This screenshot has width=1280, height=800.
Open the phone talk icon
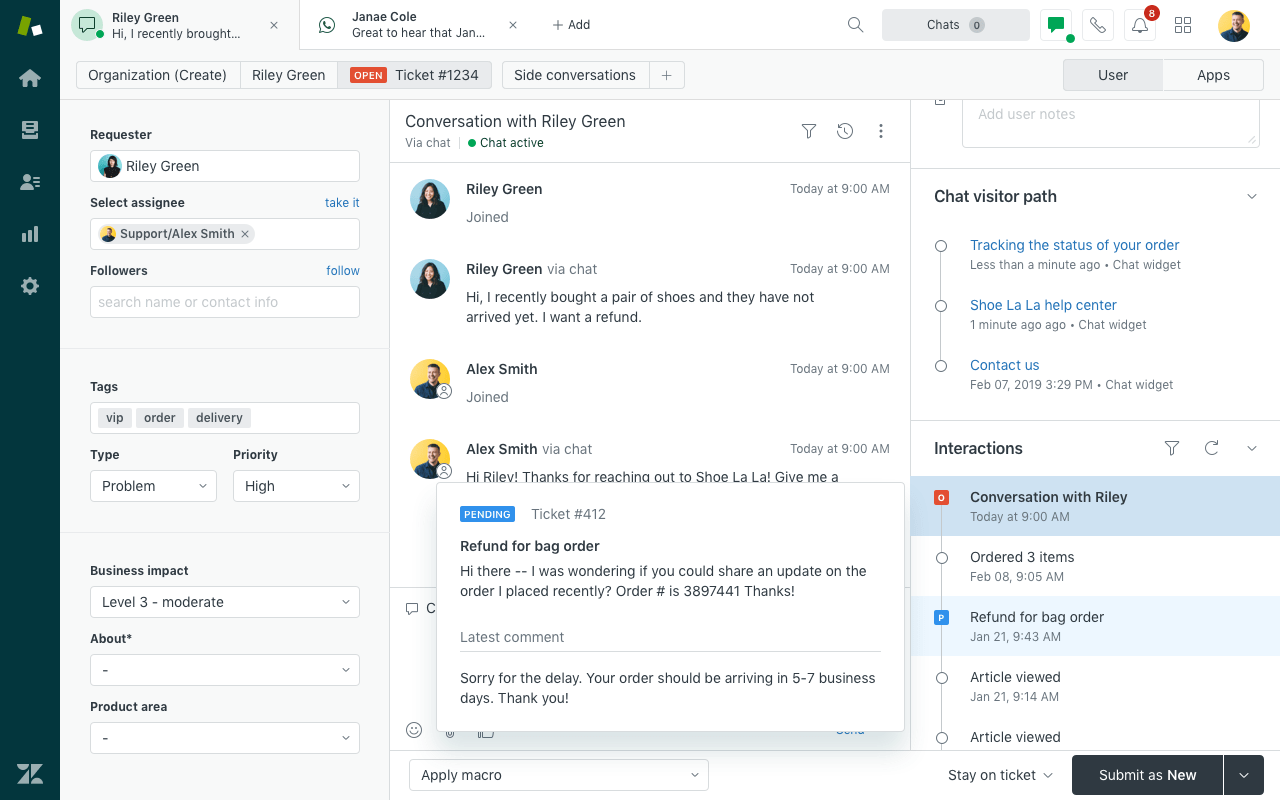point(1098,25)
